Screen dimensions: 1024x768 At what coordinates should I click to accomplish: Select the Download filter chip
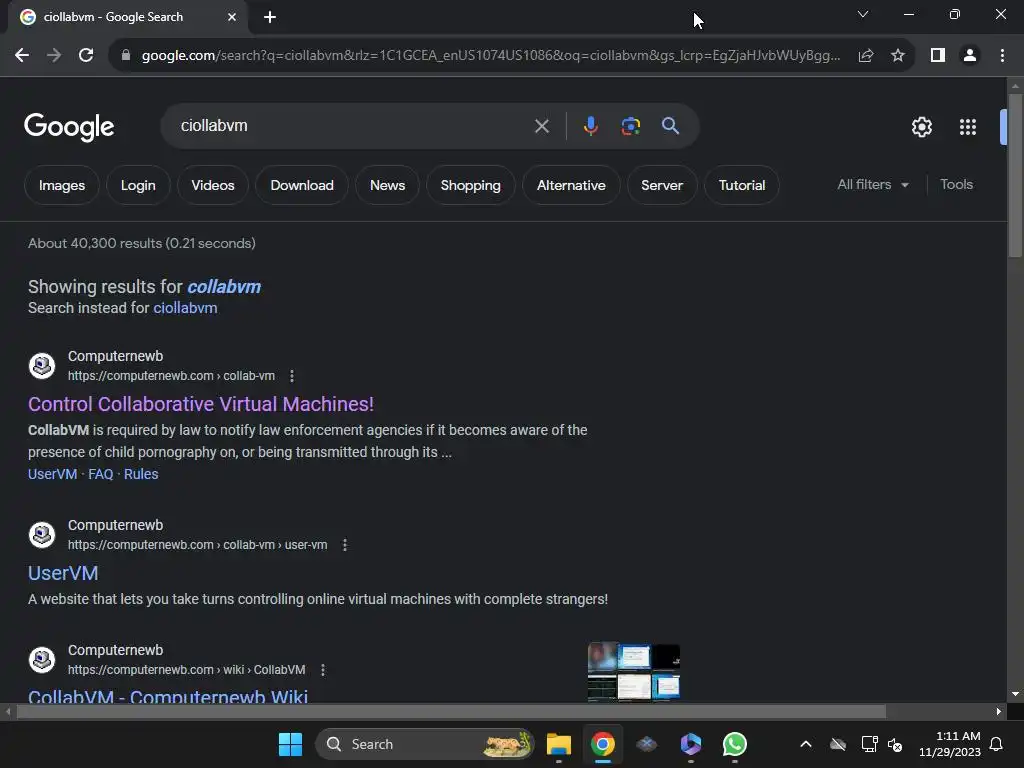pos(302,185)
